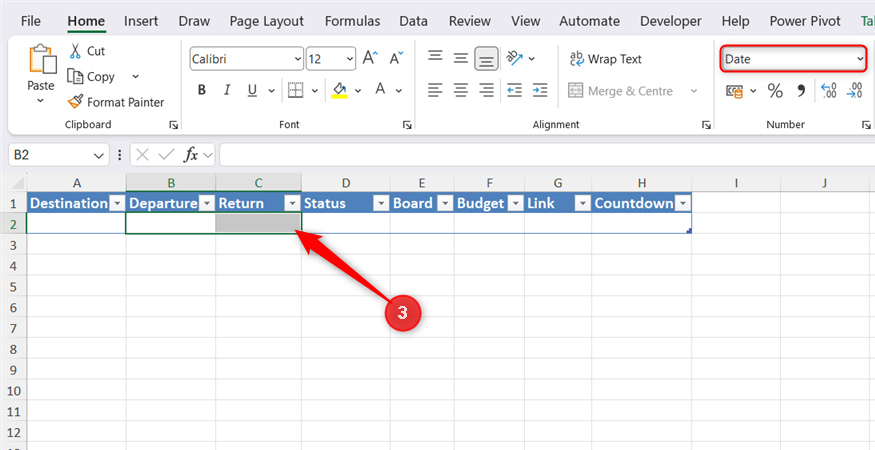875x450 pixels.
Task: Increase font size with larger A icon
Action: (x=370, y=58)
